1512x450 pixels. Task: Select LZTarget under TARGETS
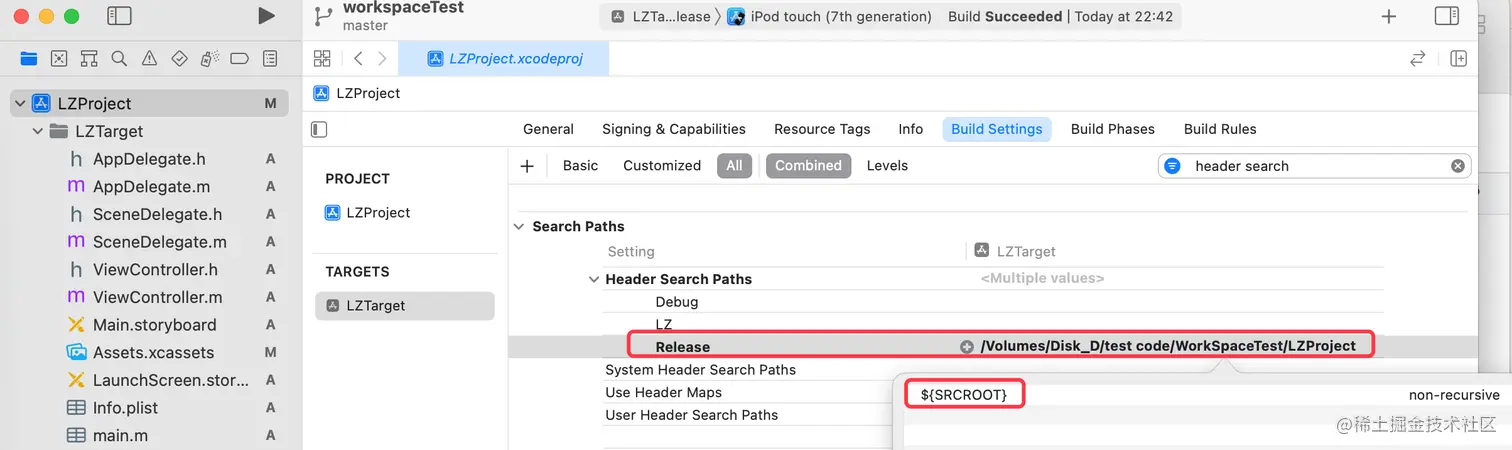click(405, 306)
